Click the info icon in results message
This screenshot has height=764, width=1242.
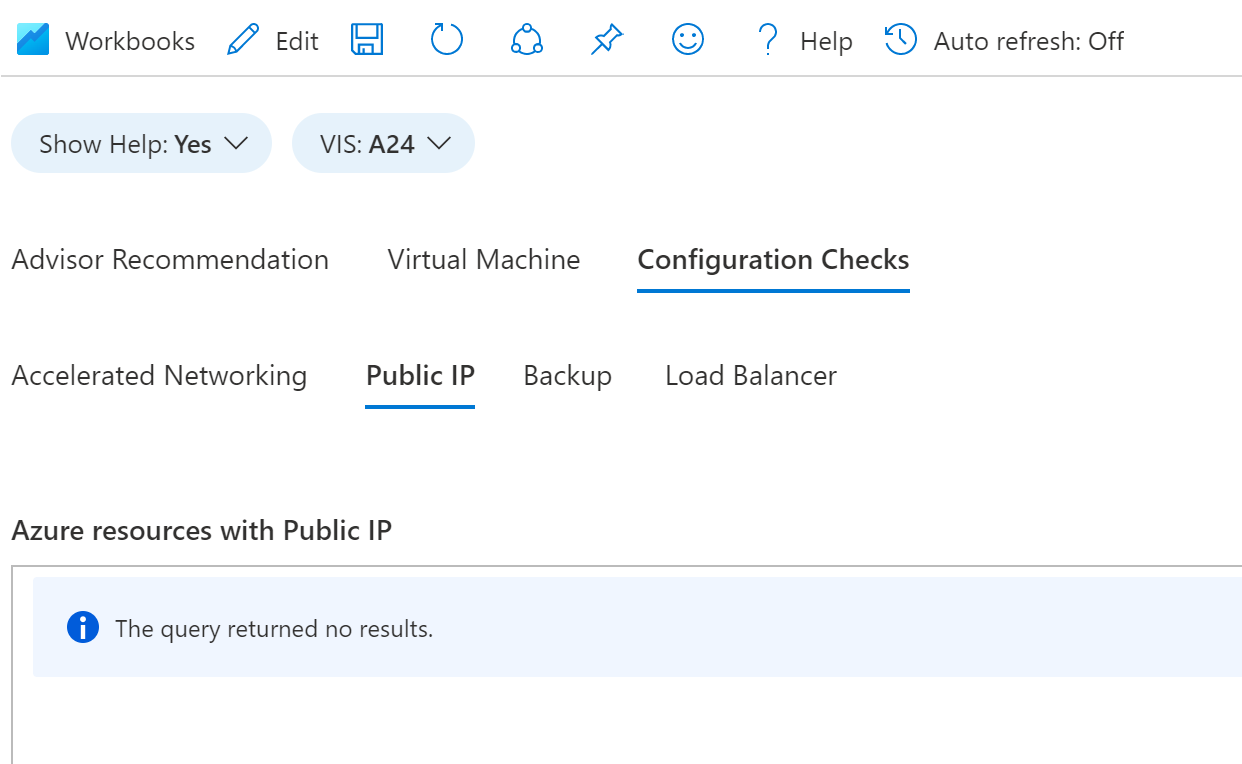tap(83, 628)
